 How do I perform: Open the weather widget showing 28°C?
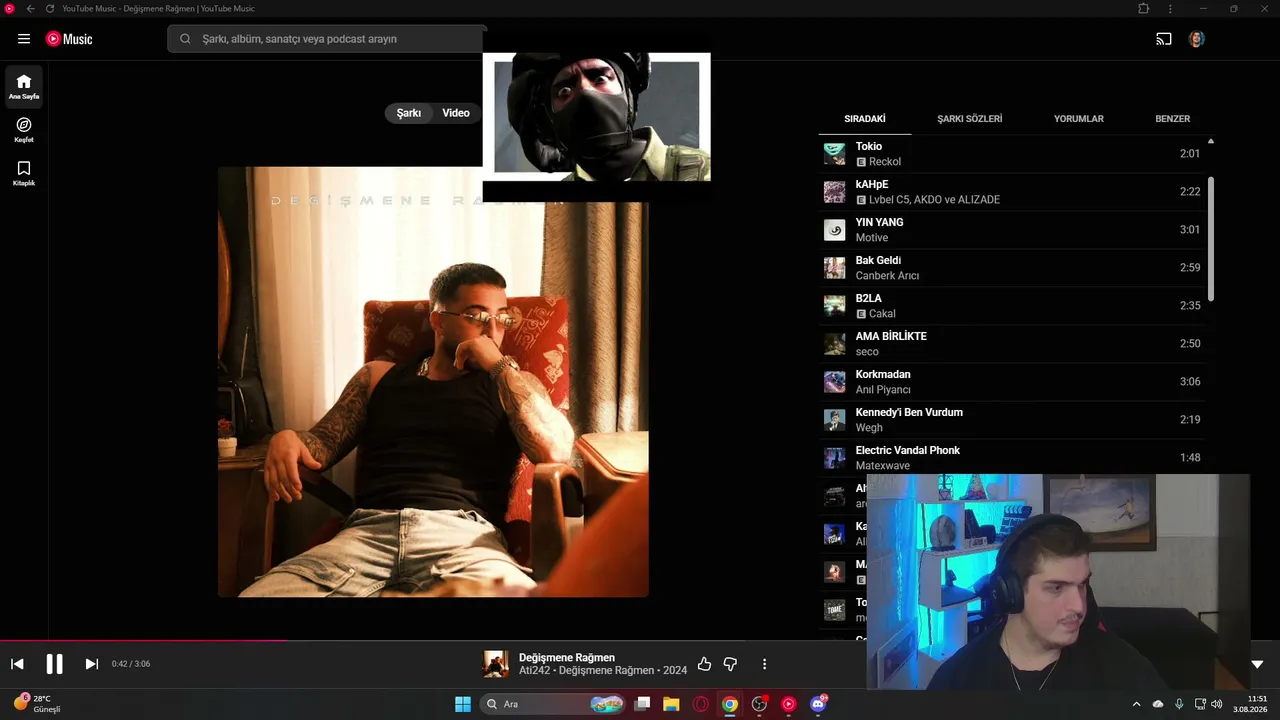click(x=38, y=704)
